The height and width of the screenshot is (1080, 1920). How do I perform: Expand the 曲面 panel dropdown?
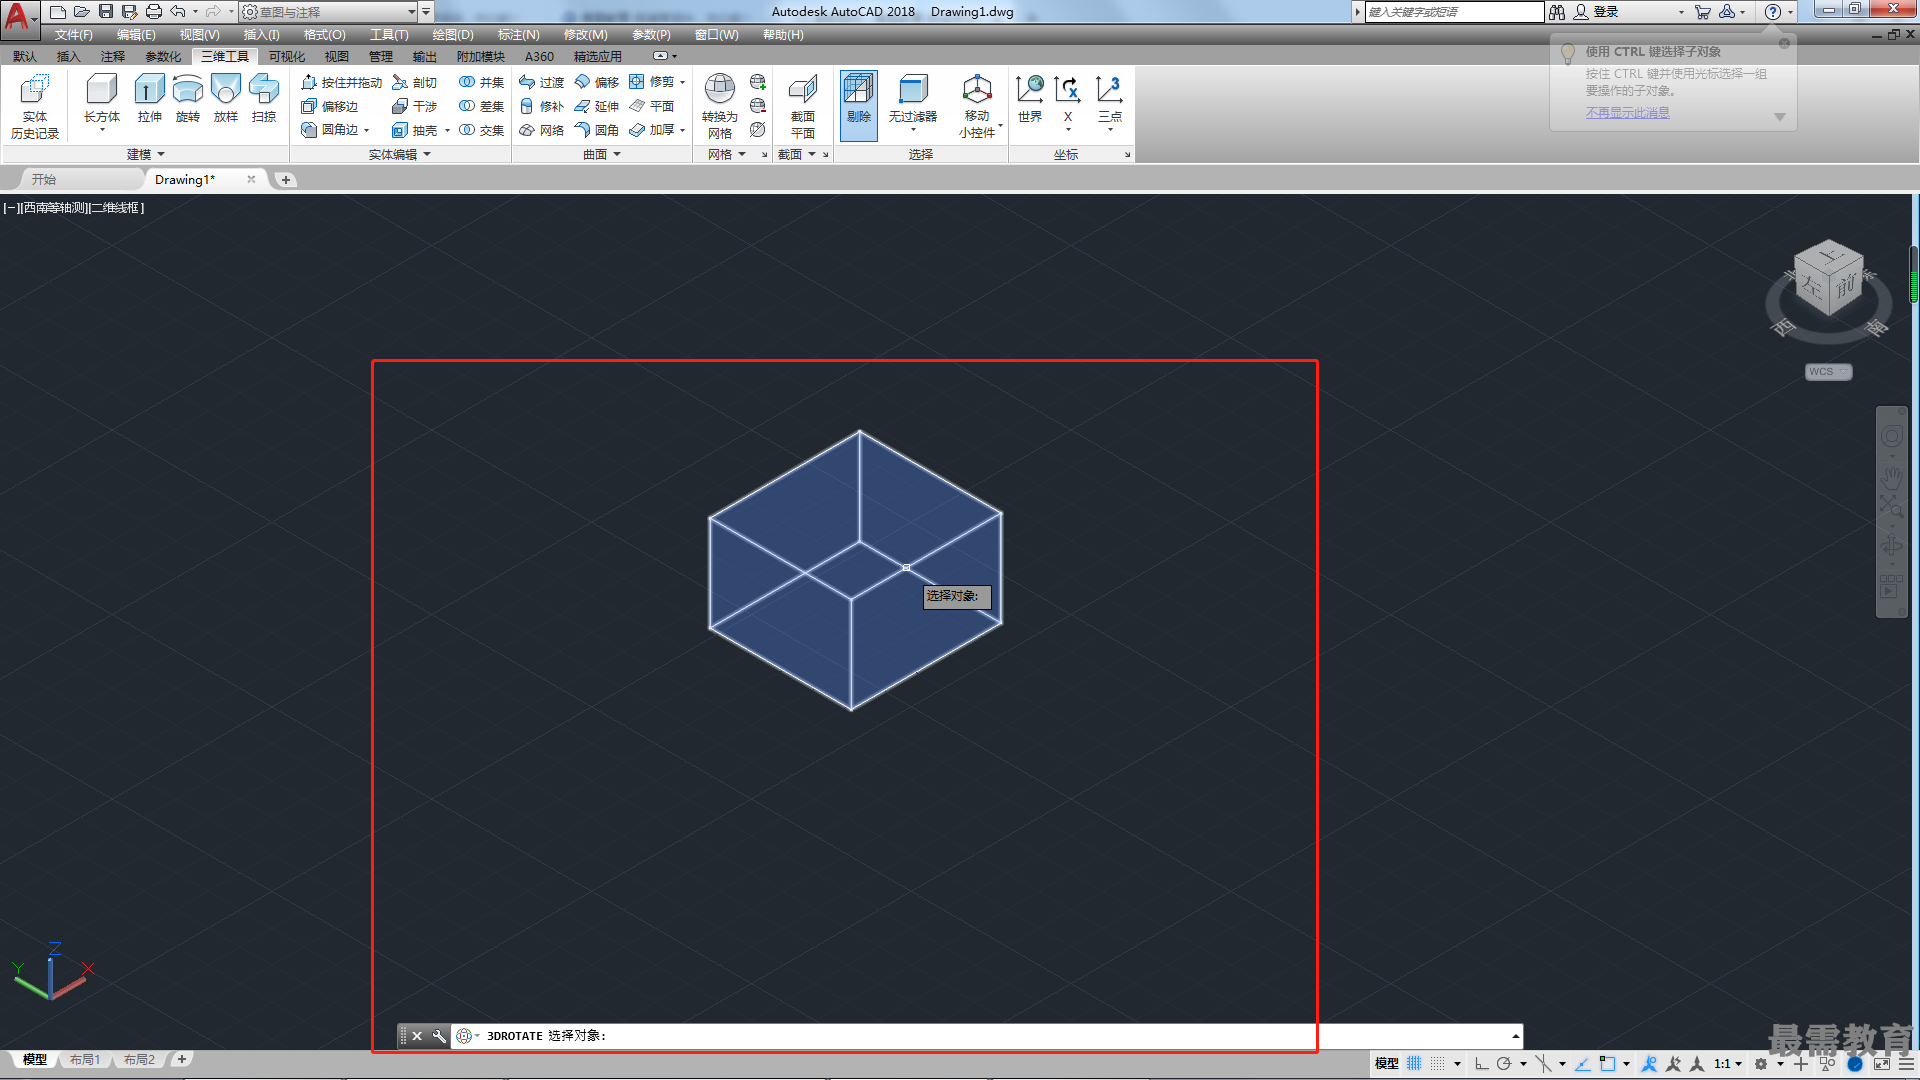click(x=602, y=154)
